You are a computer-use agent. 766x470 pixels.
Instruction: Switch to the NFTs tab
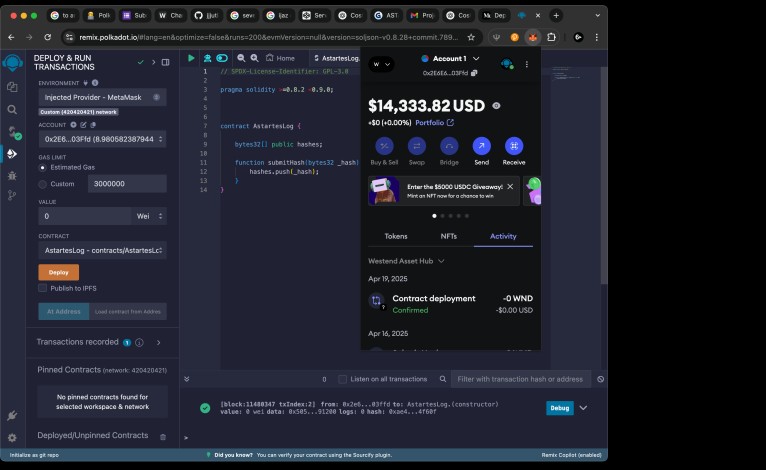[449, 236]
